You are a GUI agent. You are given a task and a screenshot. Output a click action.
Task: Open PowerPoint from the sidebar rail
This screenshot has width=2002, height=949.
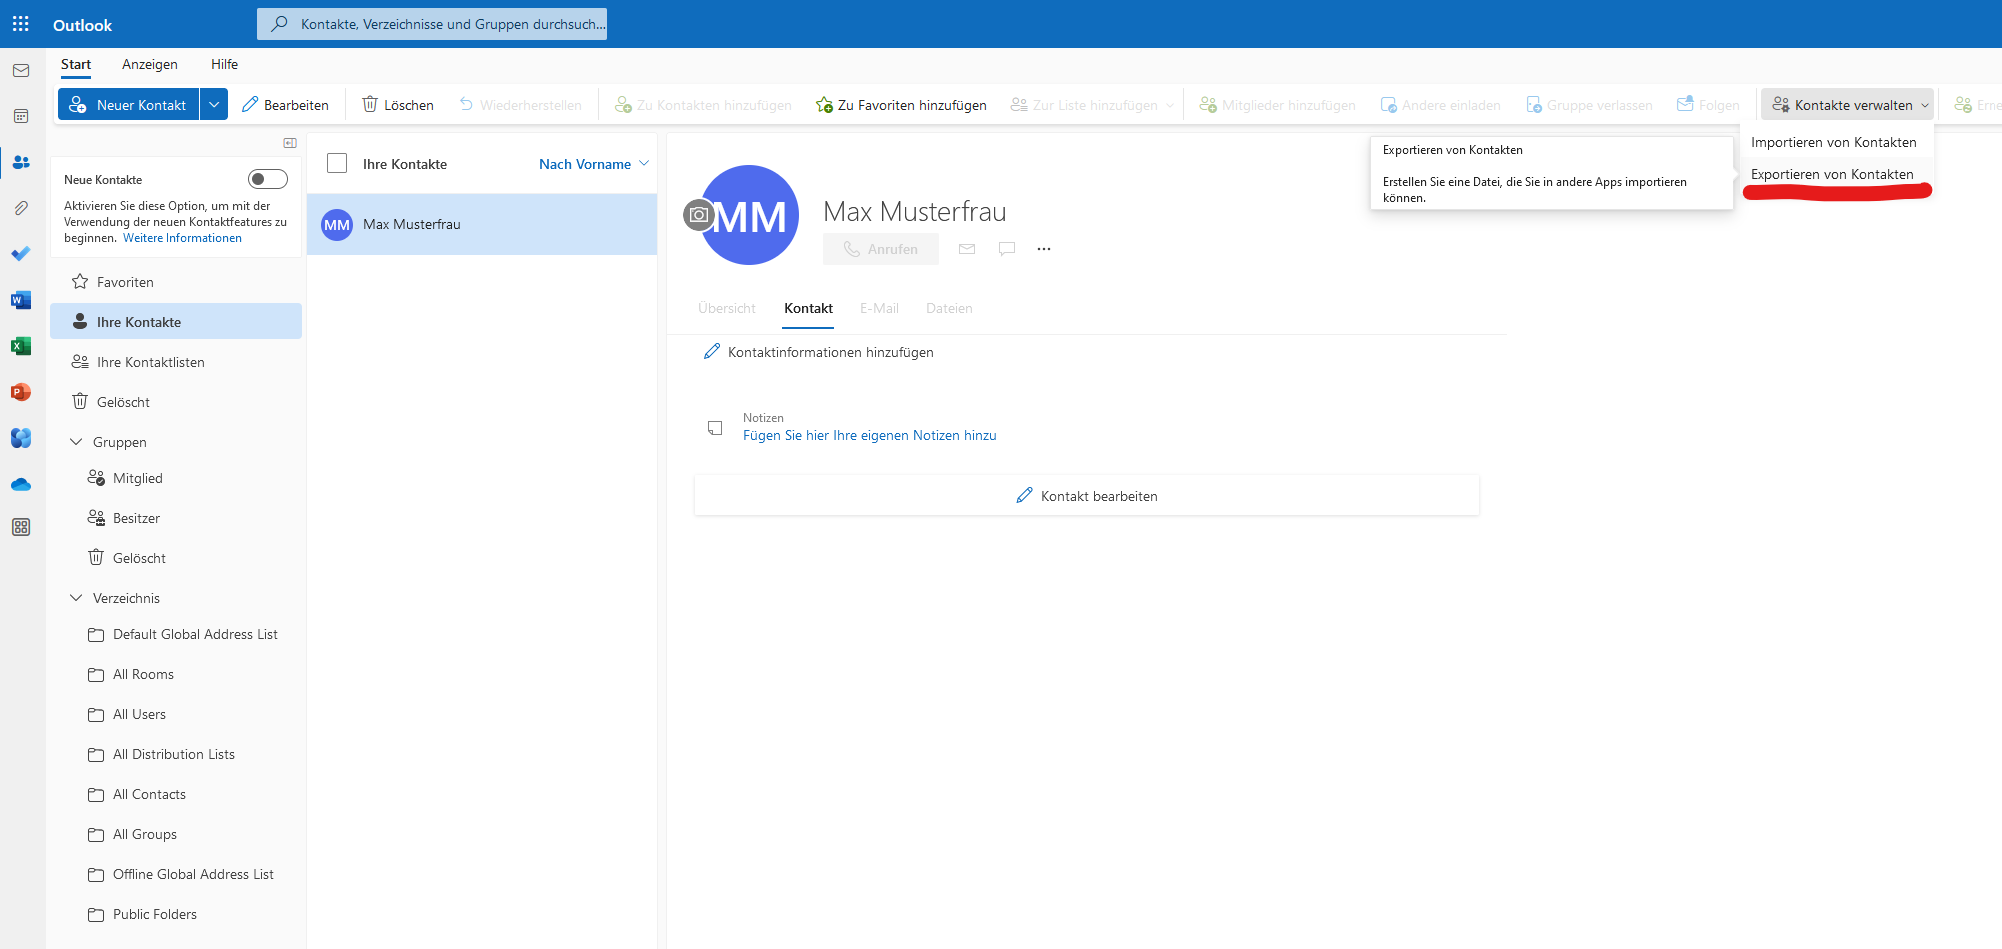pos(21,392)
